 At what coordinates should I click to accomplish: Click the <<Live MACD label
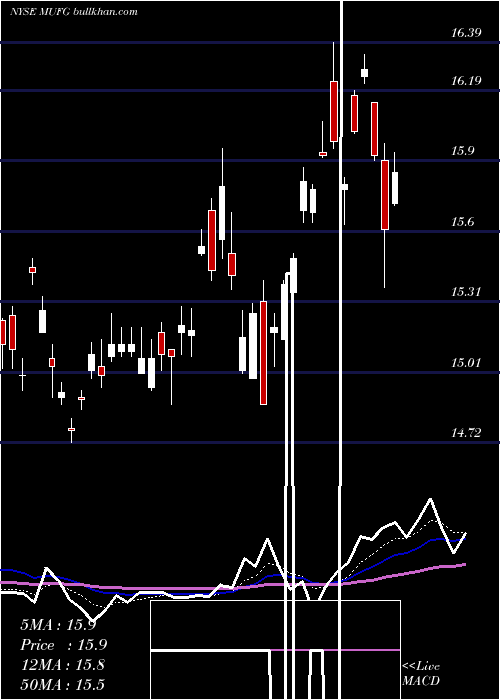point(421,673)
